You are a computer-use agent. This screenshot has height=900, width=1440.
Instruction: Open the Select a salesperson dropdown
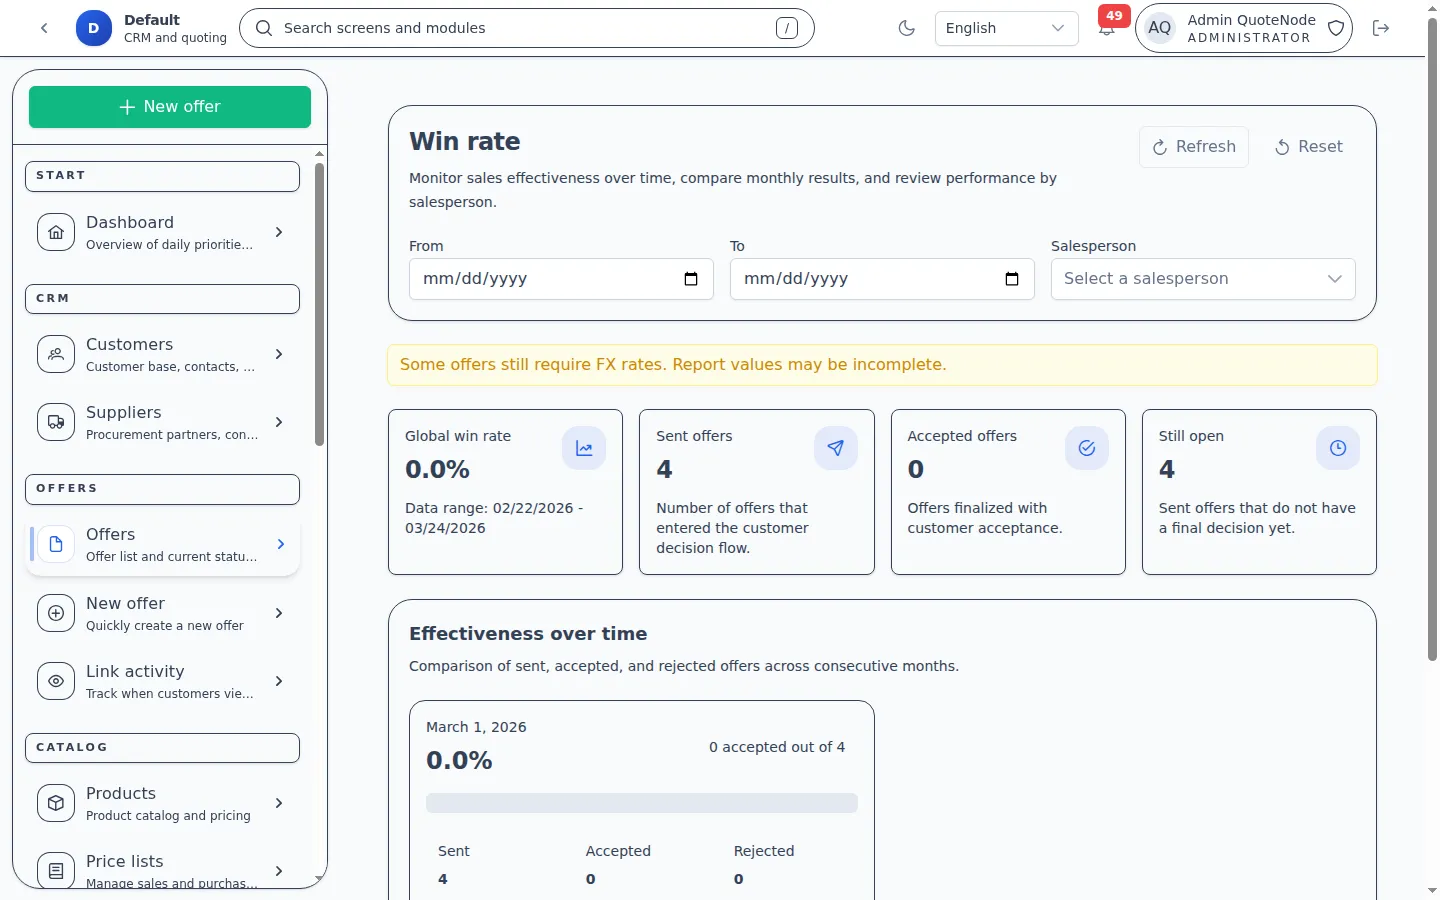(1202, 279)
